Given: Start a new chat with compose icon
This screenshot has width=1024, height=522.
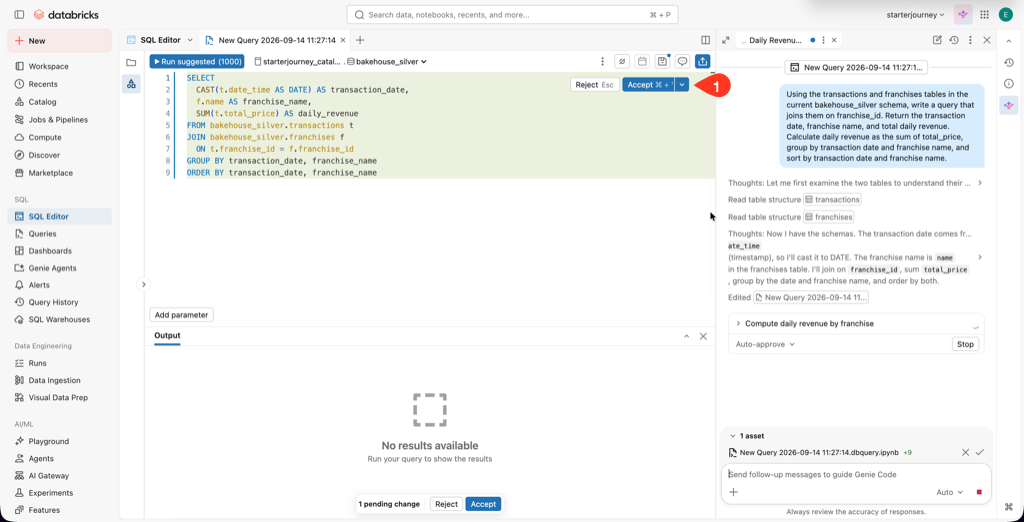Looking at the screenshot, I should coord(937,41).
